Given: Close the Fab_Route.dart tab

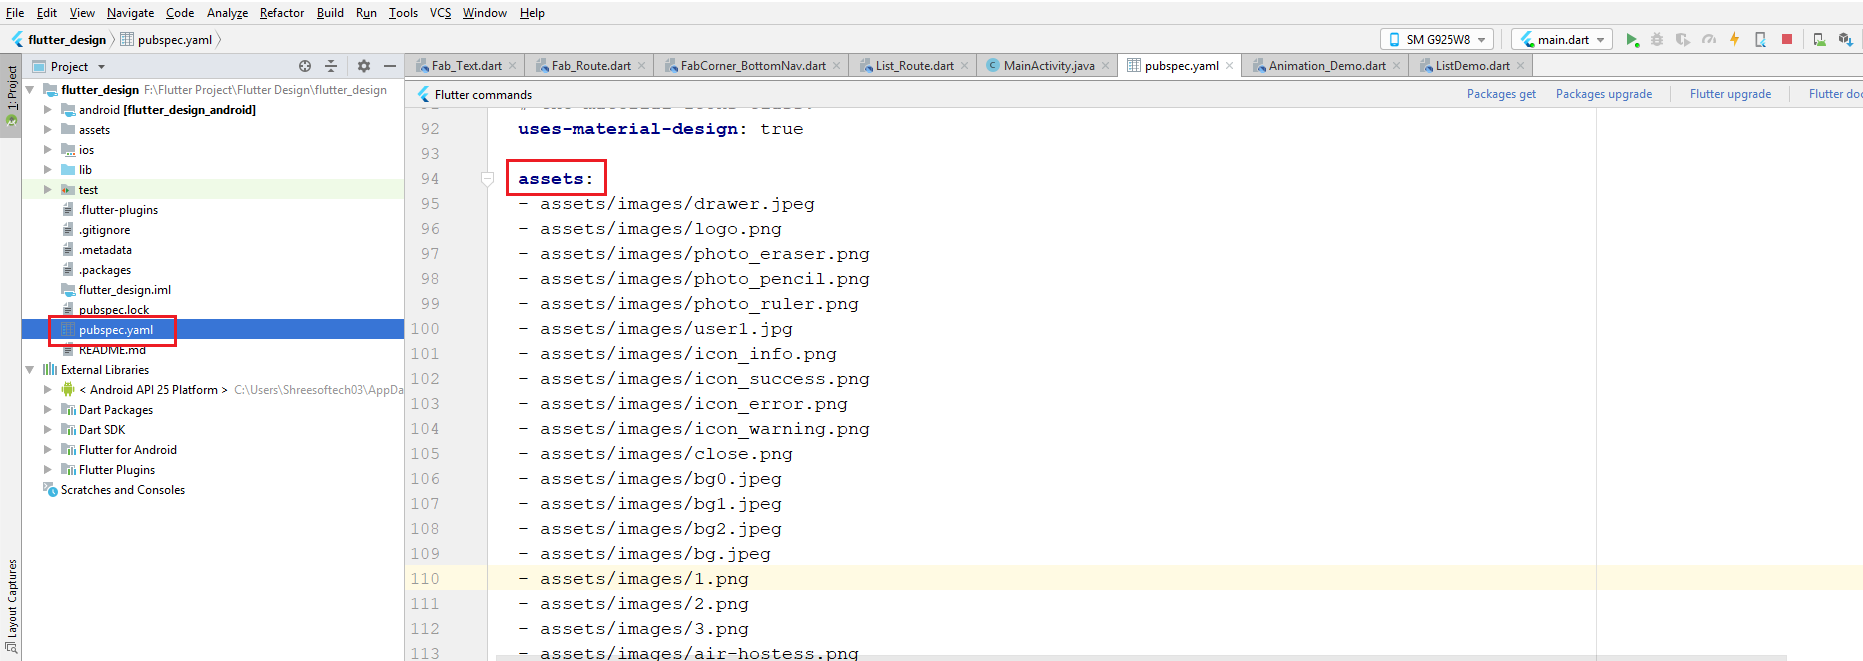Looking at the screenshot, I should (642, 66).
